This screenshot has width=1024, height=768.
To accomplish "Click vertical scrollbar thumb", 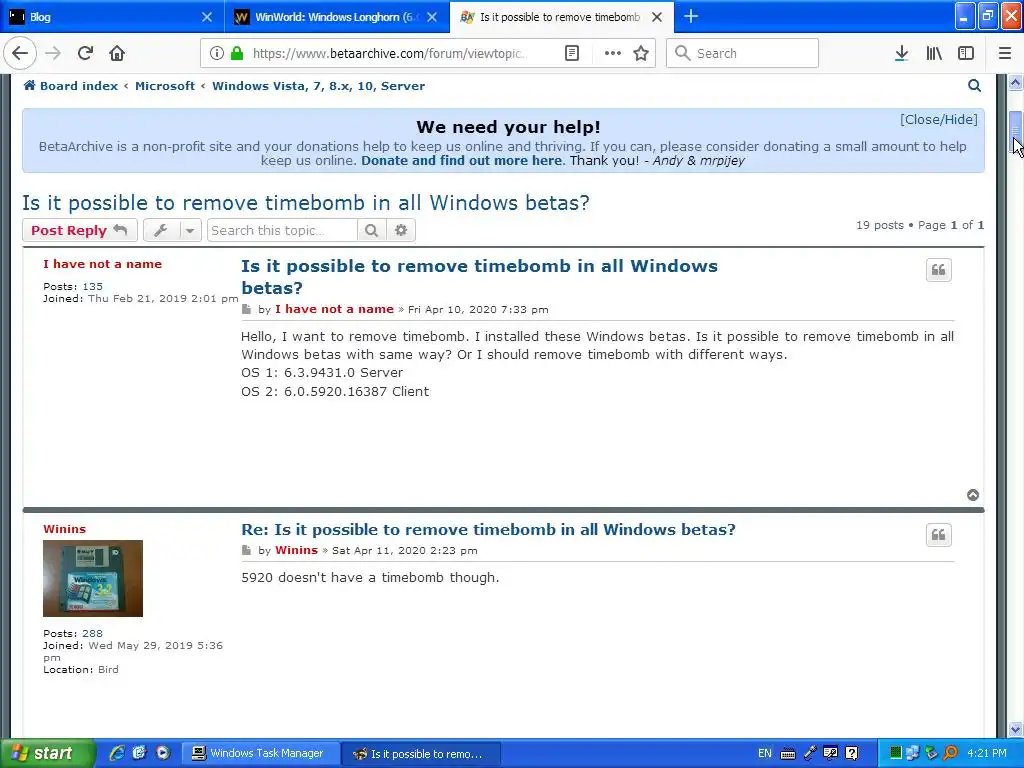I will 1016,134.
